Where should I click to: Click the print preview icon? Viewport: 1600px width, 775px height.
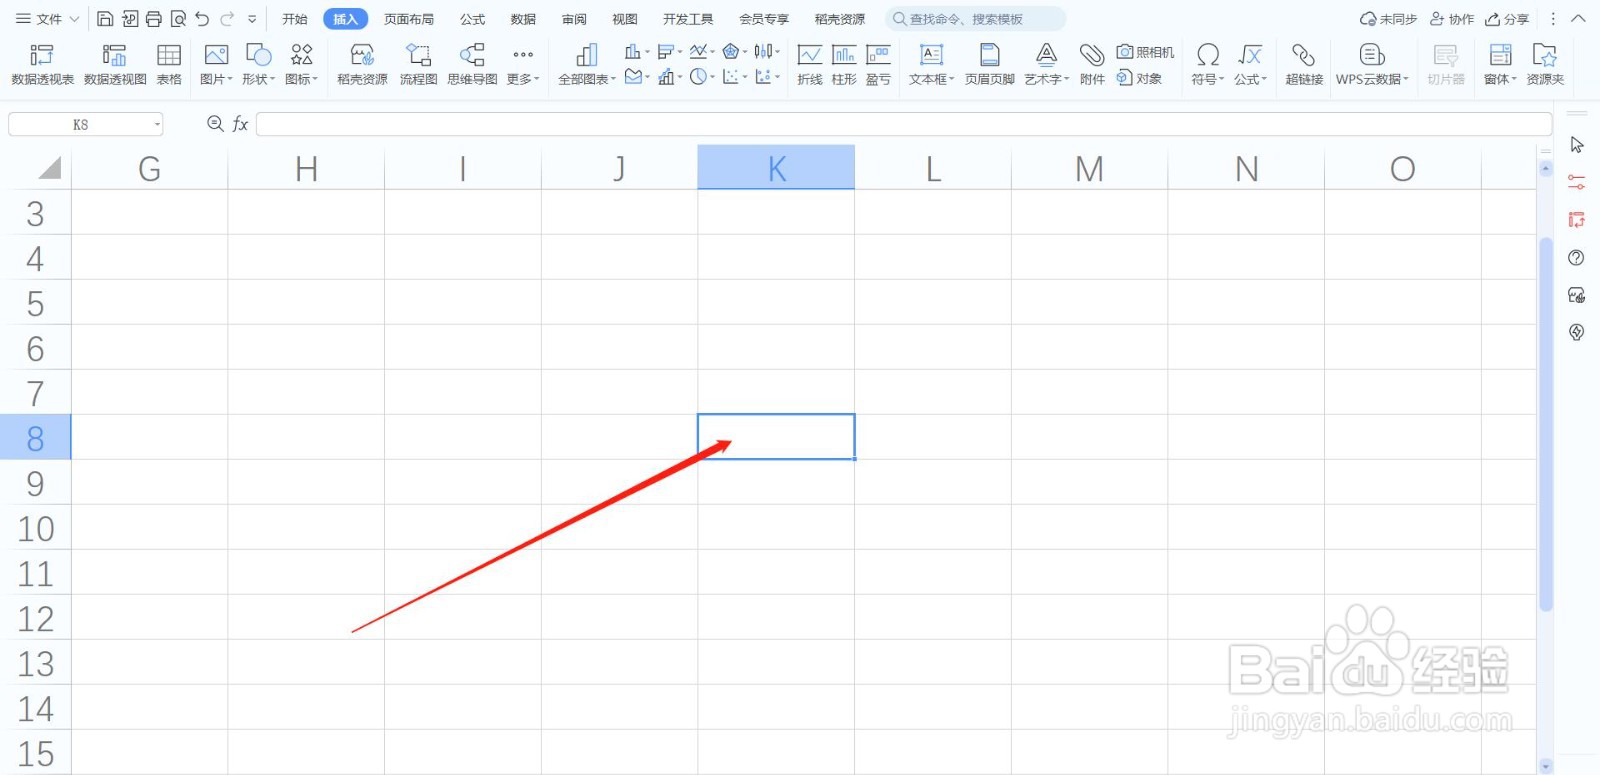coord(178,19)
